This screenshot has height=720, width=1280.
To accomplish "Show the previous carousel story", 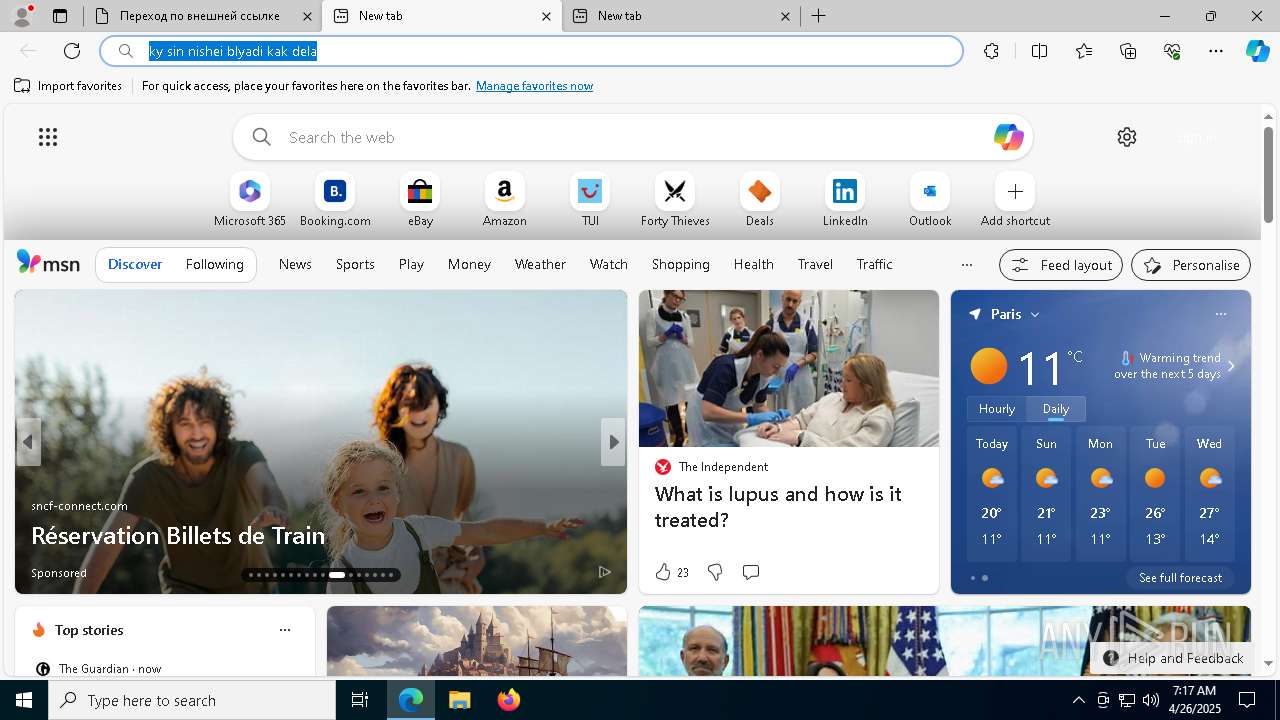I will (28, 442).
